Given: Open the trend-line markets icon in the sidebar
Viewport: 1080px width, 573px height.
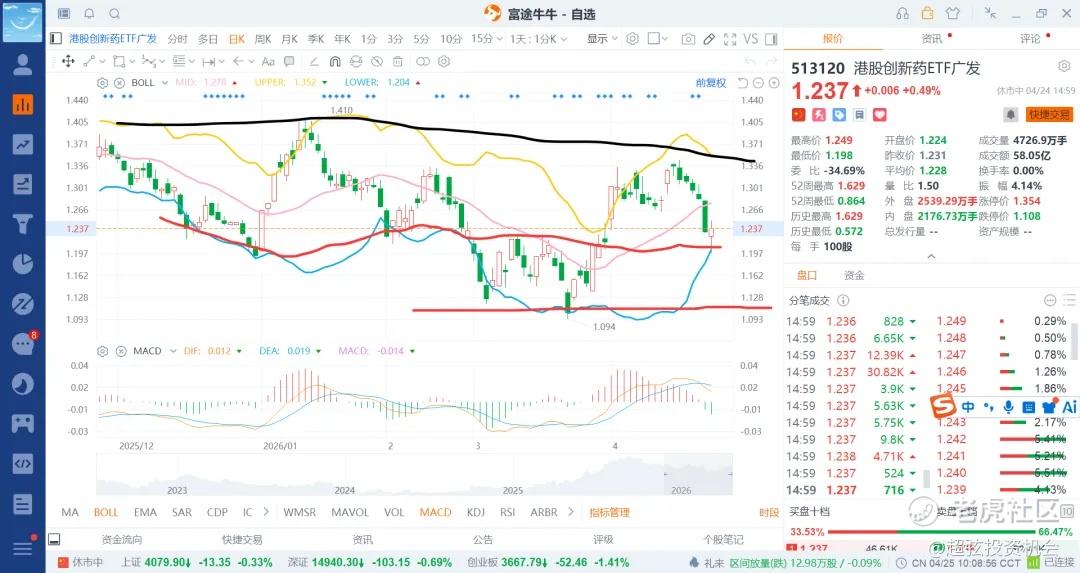Looking at the screenshot, I should [x=23, y=144].
